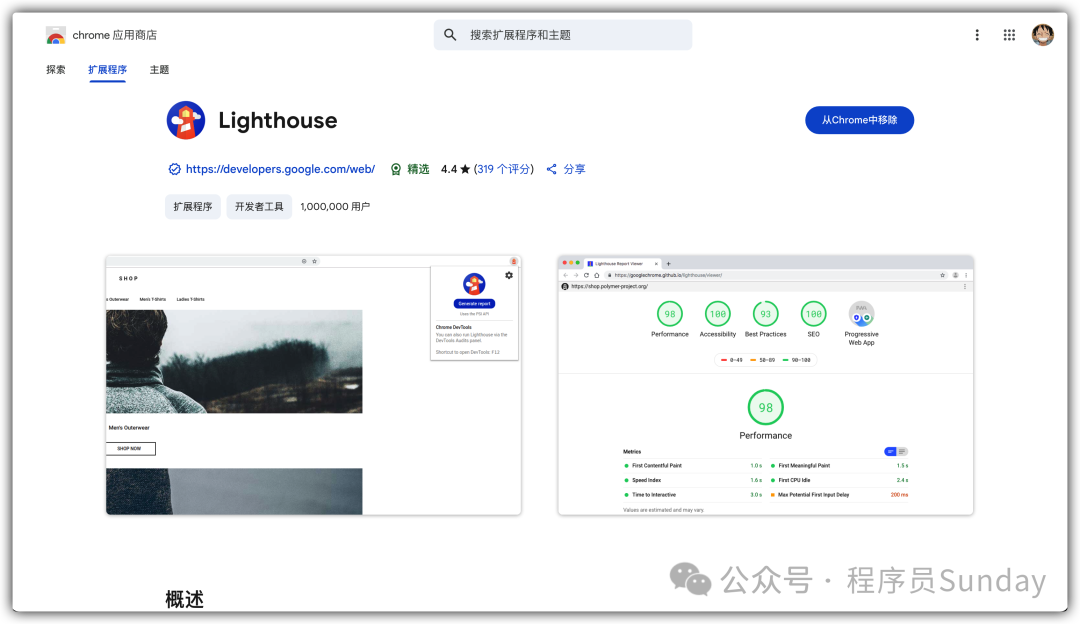Click the verified publisher badge icon

(x=174, y=169)
